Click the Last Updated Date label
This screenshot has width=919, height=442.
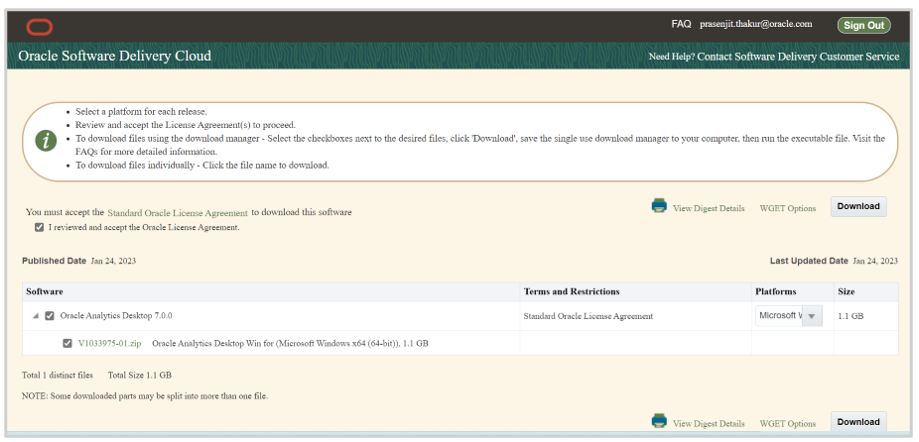click(x=809, y=261)
